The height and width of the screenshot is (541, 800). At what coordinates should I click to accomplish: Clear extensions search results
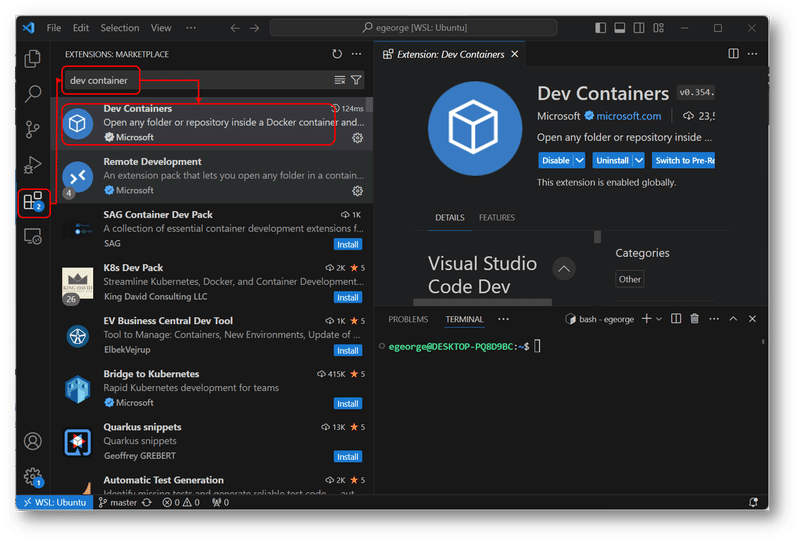pos(340,80)
